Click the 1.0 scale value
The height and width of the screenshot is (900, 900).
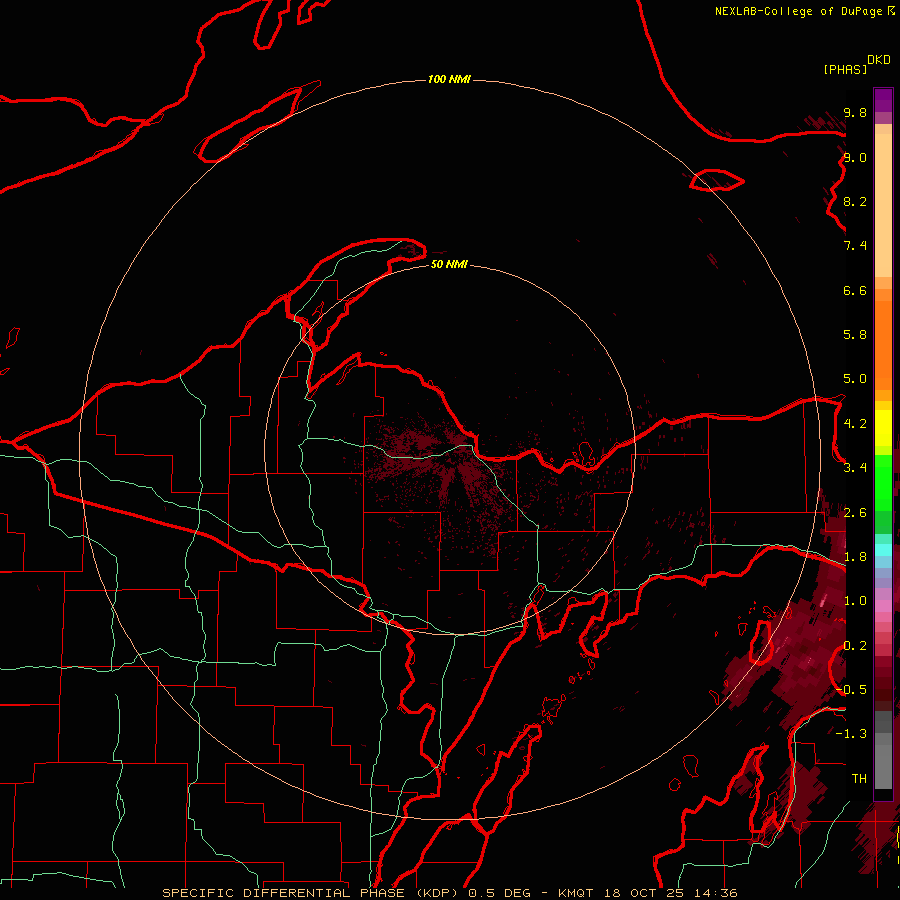click(855, 601)
